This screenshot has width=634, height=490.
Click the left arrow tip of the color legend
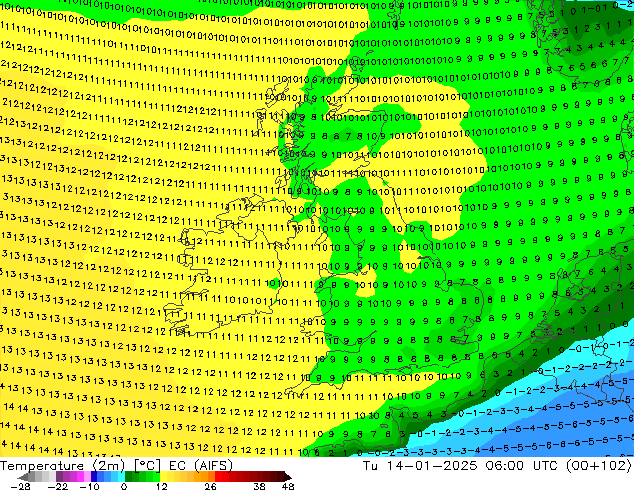23,477
